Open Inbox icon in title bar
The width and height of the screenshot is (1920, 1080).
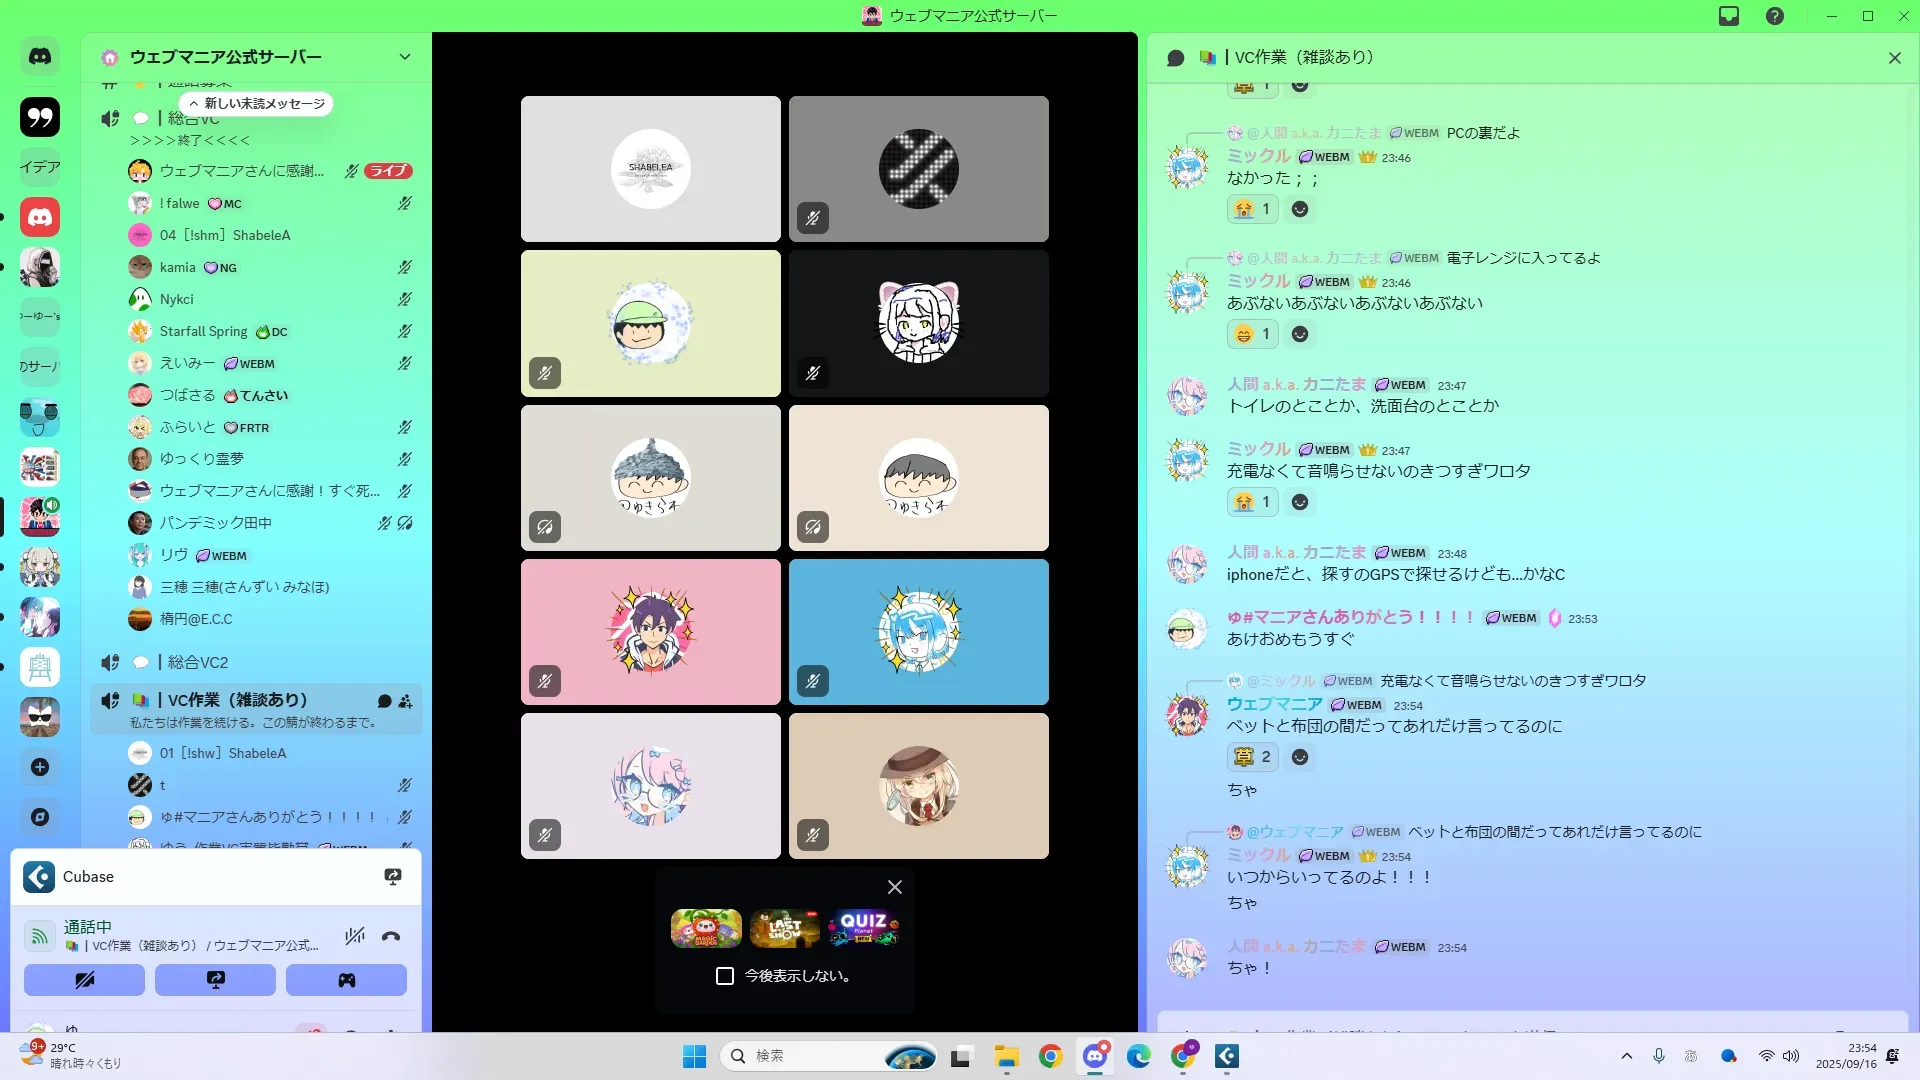(1729, 16)
